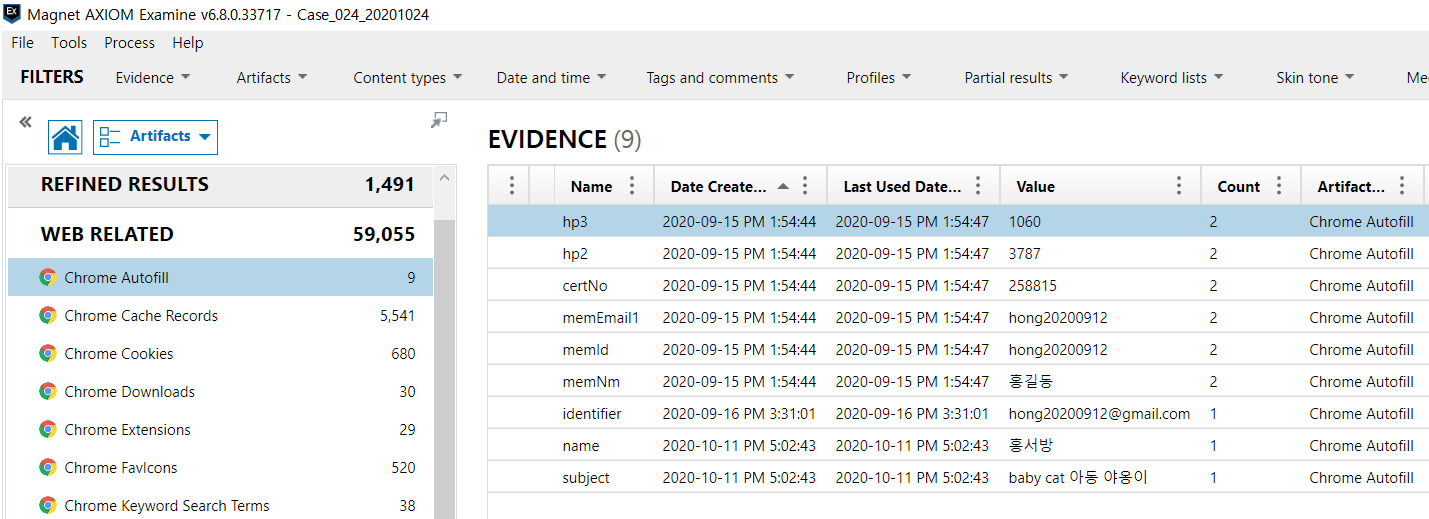Screen dimensions: 1429x519
Task: Click left panel scroll-up arrow
Action: click(445, 178)
